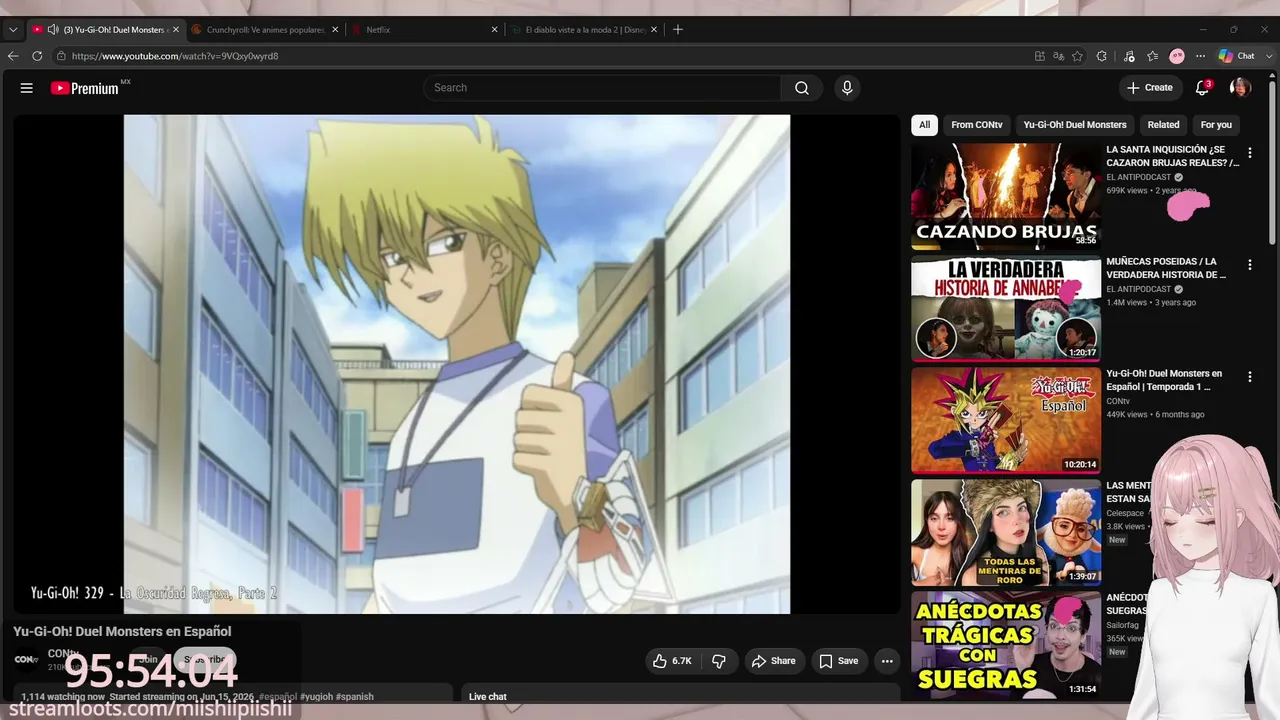Open options for Yu-Gi-Oh! Temporada 1 video
The width and height of the screenshot is (1280, 720).
point(1249,378)
